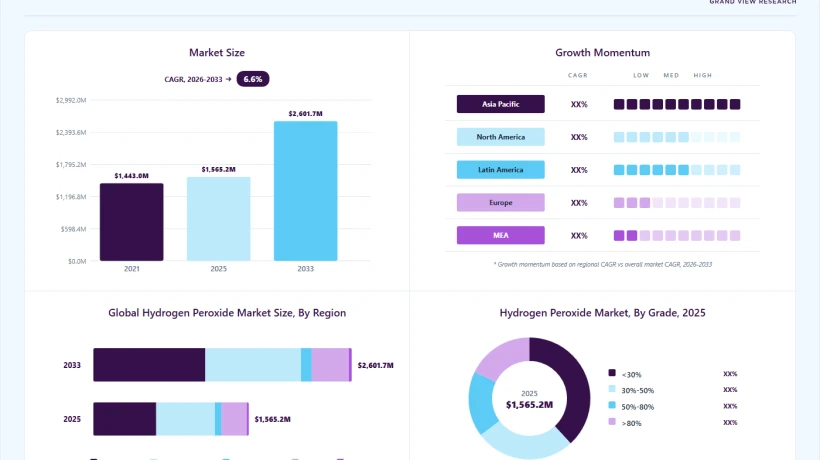Click the Grand View Research logo text
820x460 pixels.
click(753, 2)
